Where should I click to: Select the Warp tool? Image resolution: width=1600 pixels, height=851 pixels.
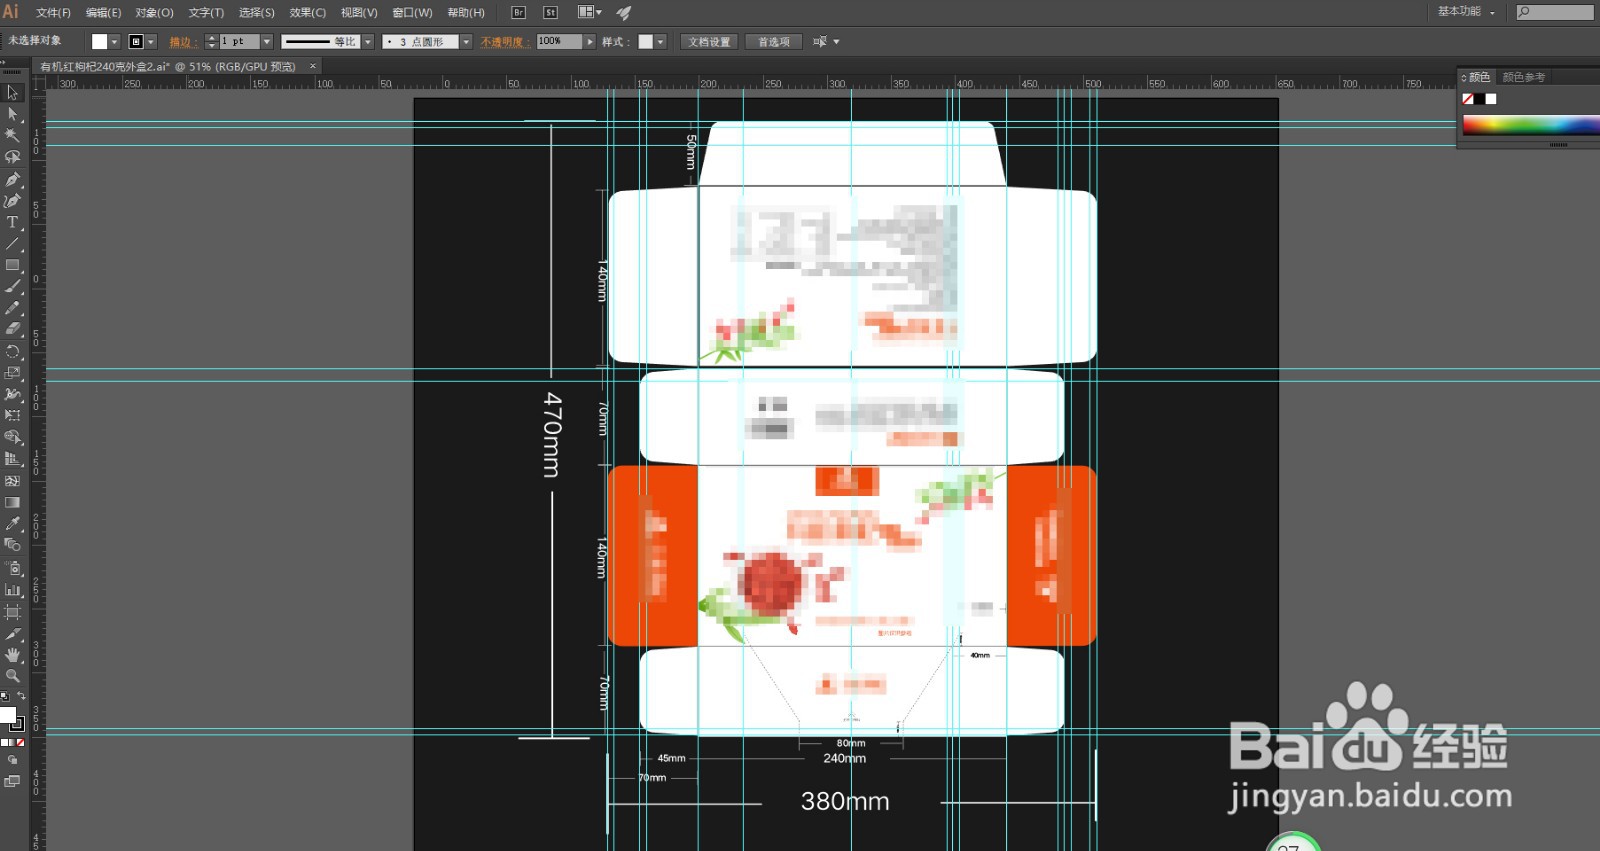[12, 394]
